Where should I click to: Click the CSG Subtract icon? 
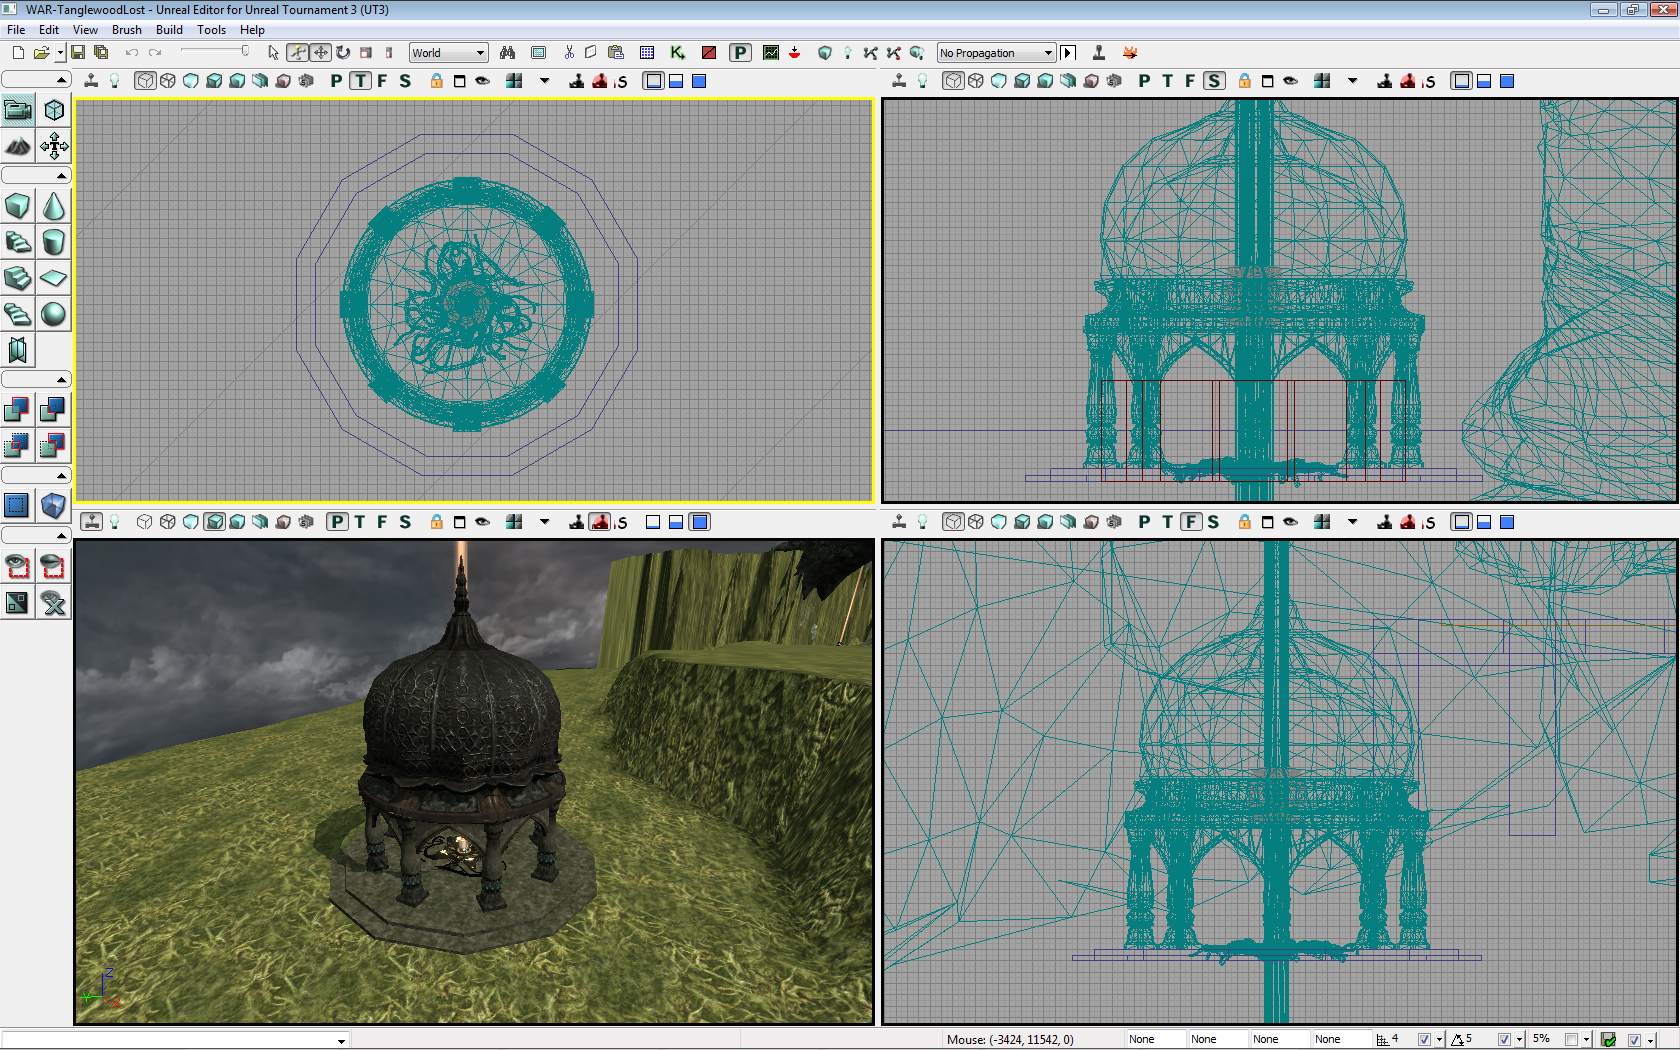[54, 409]
